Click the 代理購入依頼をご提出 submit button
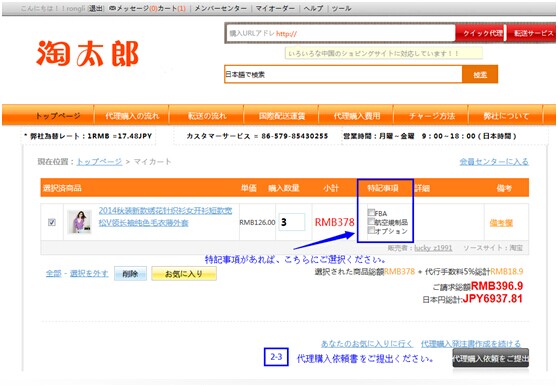The width and height of the screenshot is (558, 387). [x=491, y=359]
